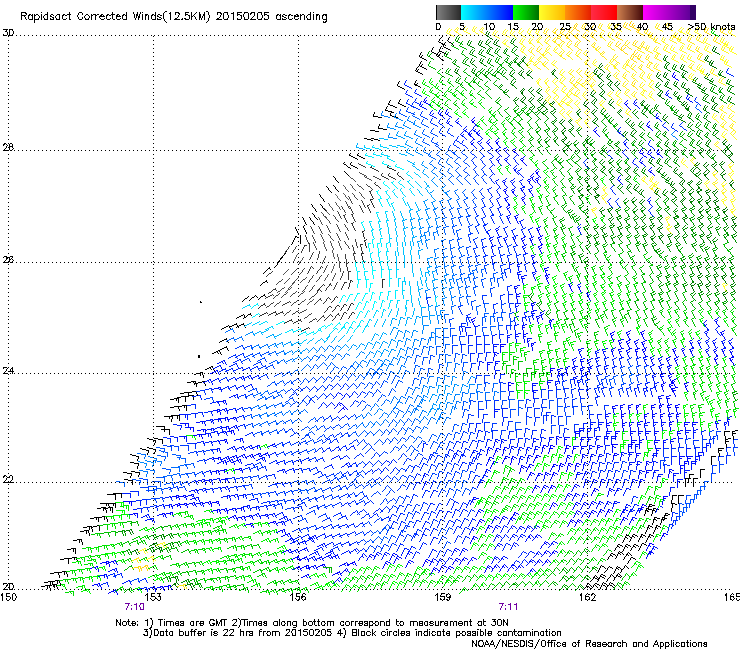The image size is (740, 650).
Task: Click the purple '7:11' swath time label
Action: [508, 607]
